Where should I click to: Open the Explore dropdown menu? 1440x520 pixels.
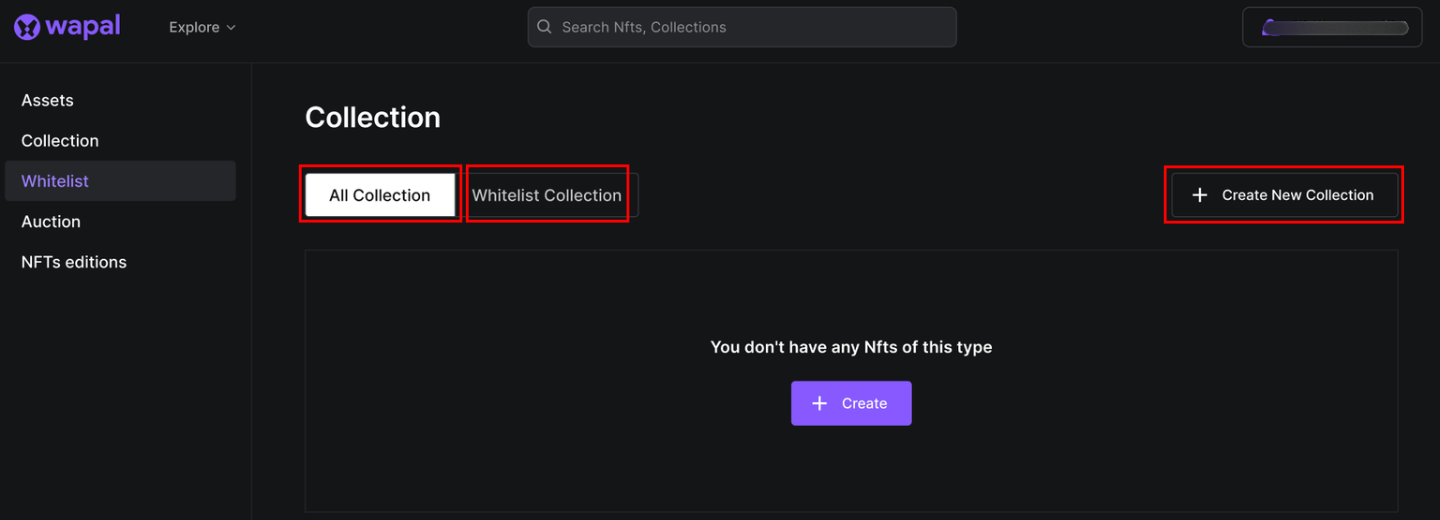[193, 27]
